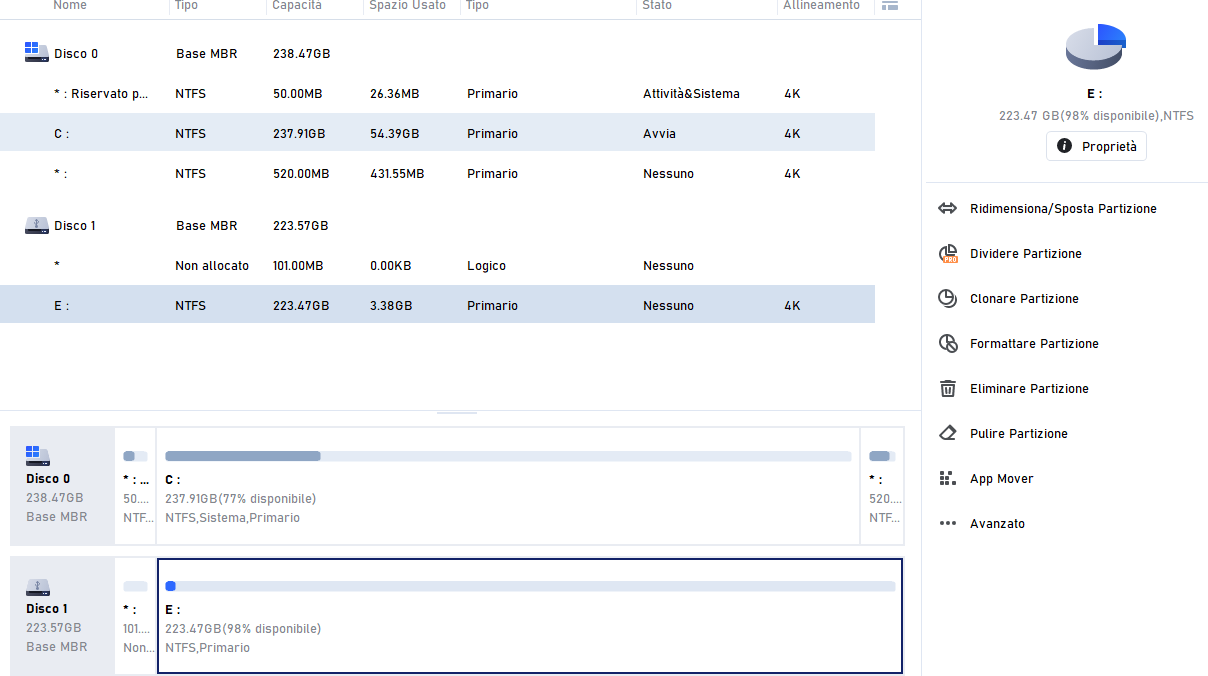Click the 50MB reserved block in Disco 0 map
Screen dimensions: 1208x676
click(x=135, y=486)
